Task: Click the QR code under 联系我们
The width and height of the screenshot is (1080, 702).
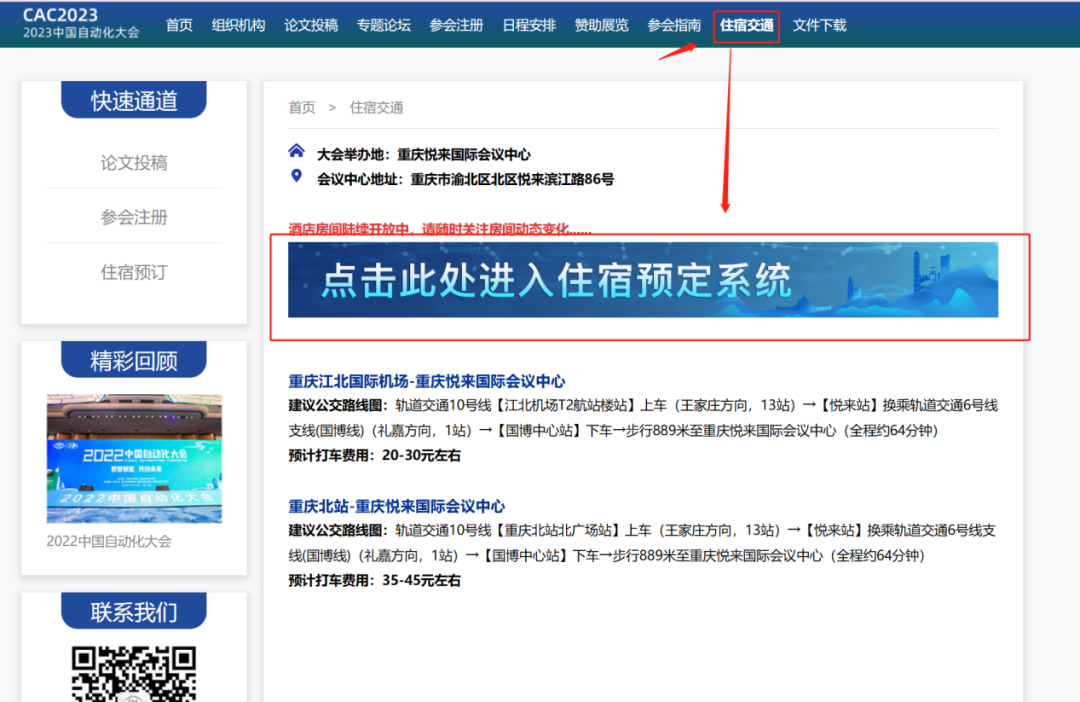Action: (x=134, y=674)
